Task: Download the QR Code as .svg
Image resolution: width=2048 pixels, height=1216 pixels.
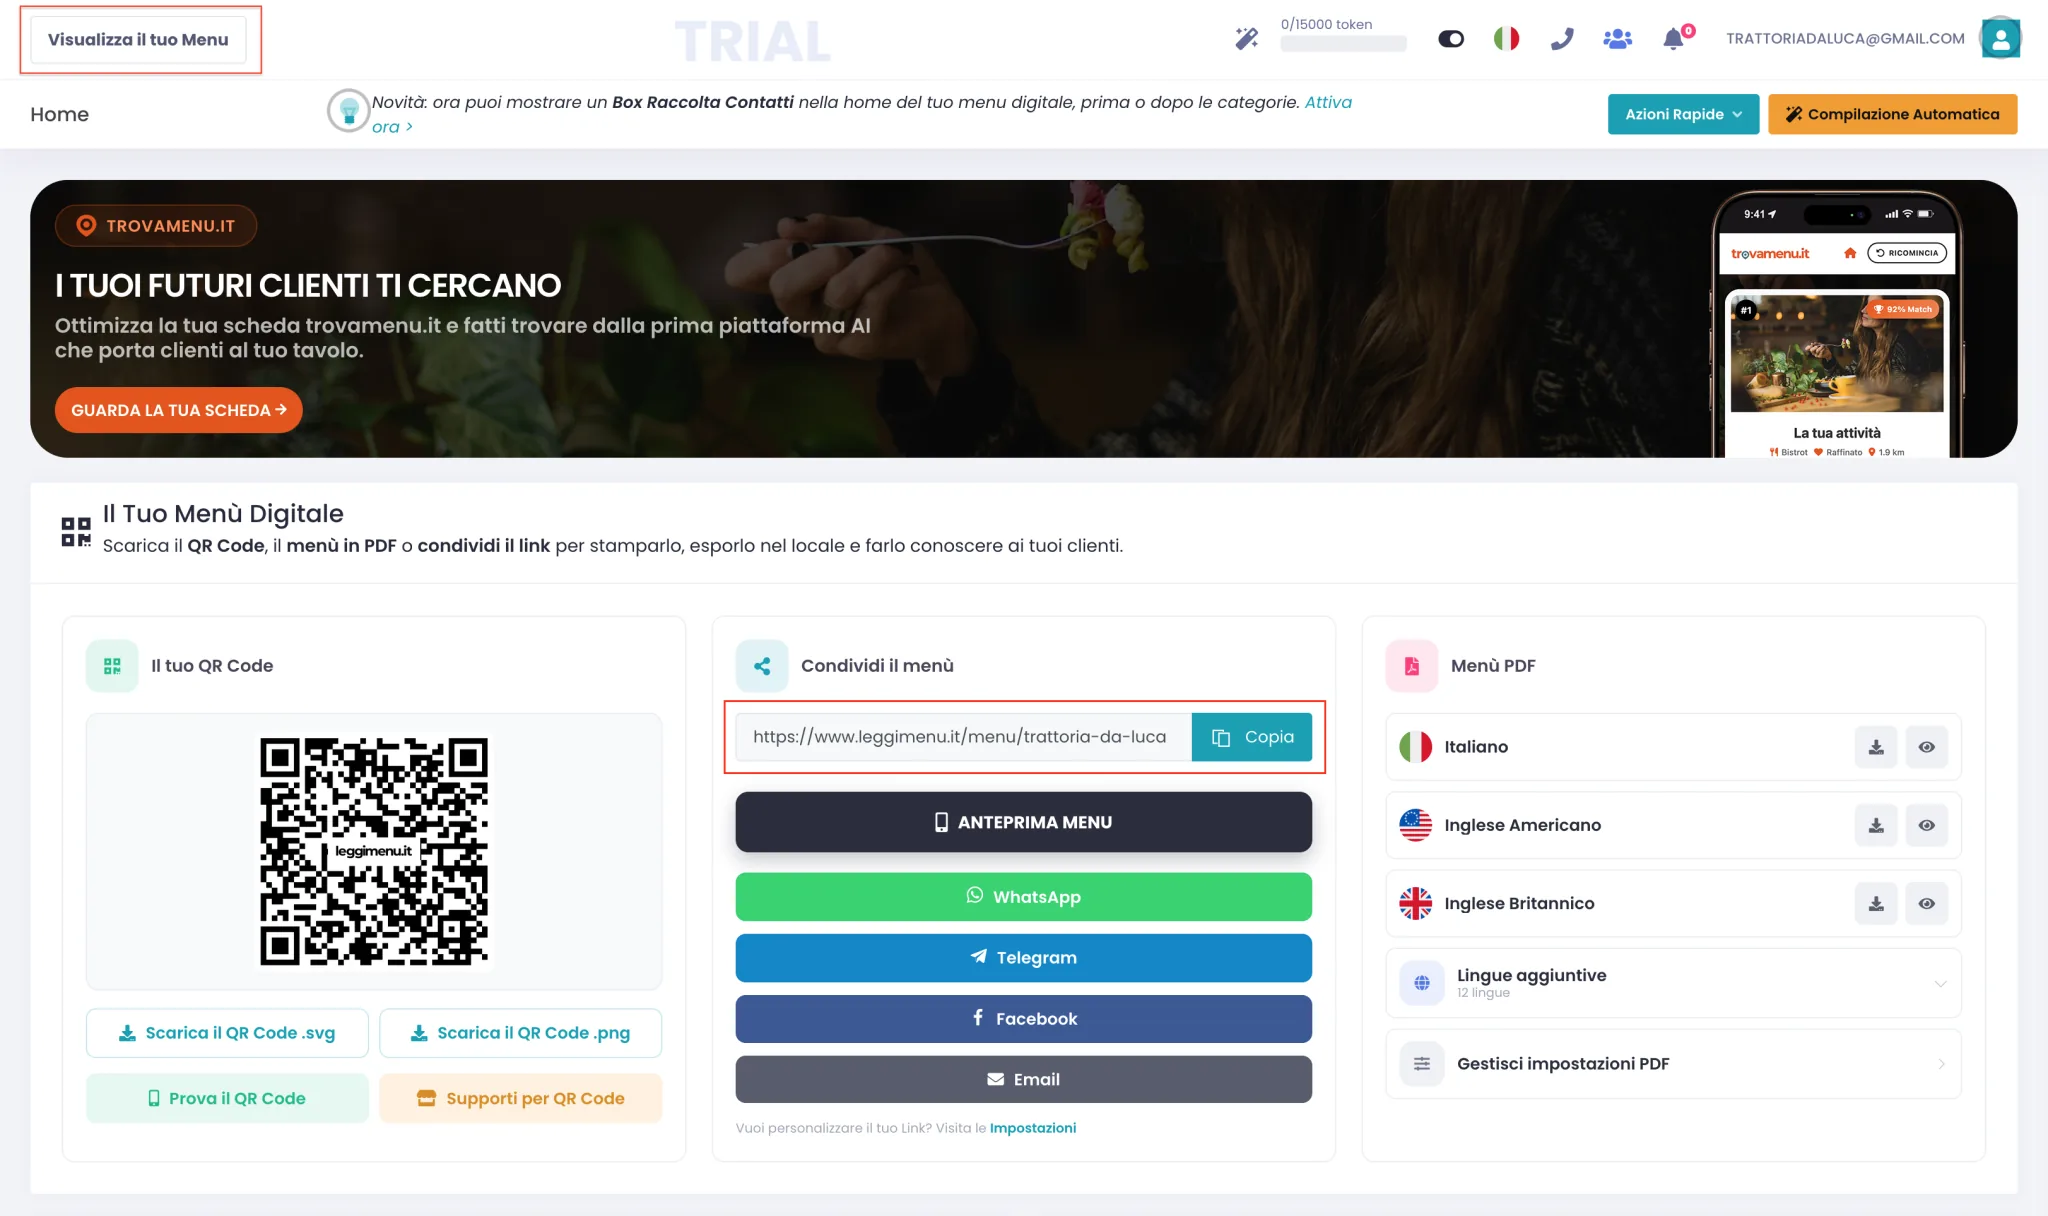Action: (227, 1033)
